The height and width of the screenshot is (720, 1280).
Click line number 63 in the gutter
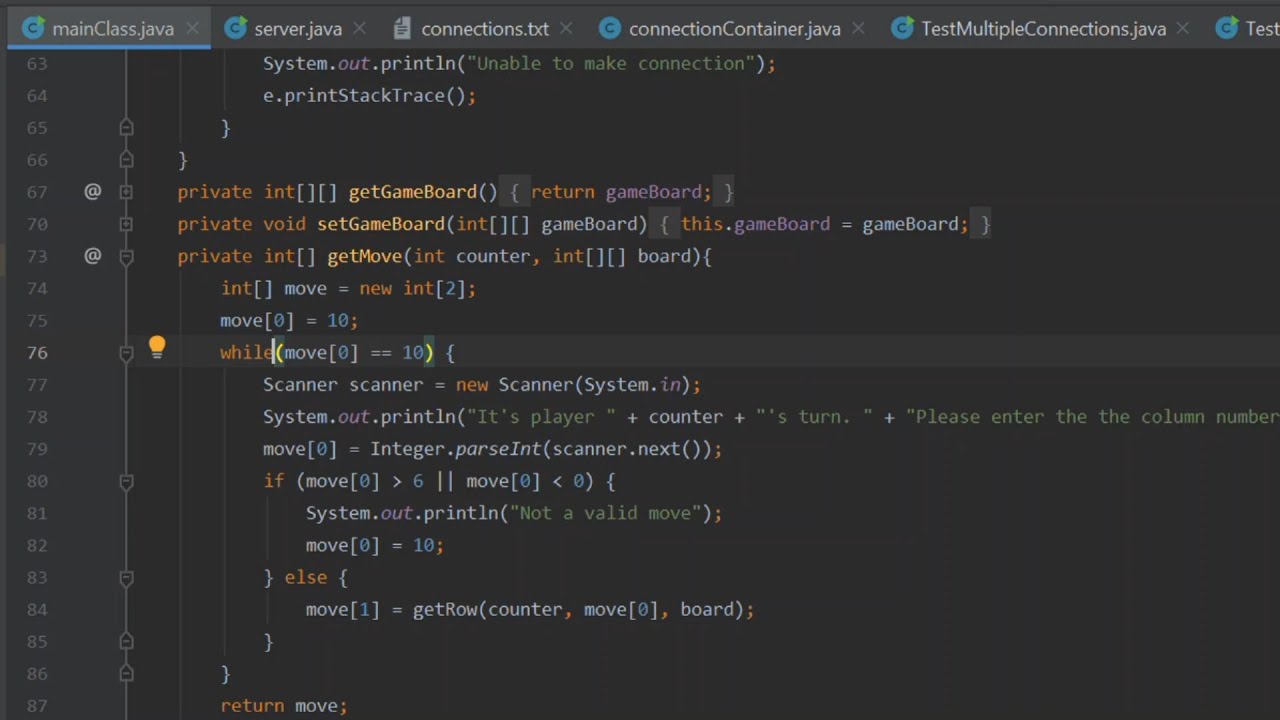[37, 63]
